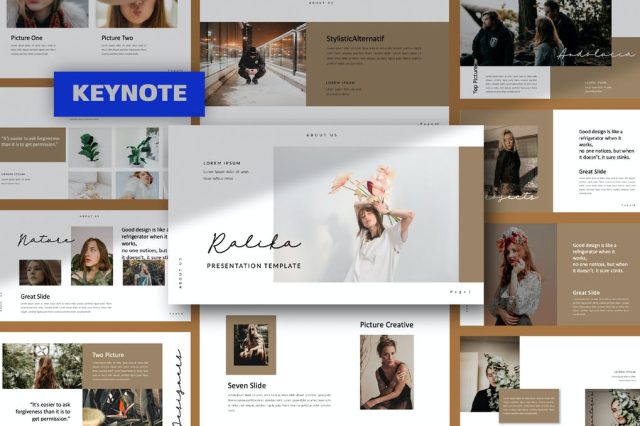Open the portrait above Seven Slide
Viewport: 640px width, 426px height.
tap(250, 345)
